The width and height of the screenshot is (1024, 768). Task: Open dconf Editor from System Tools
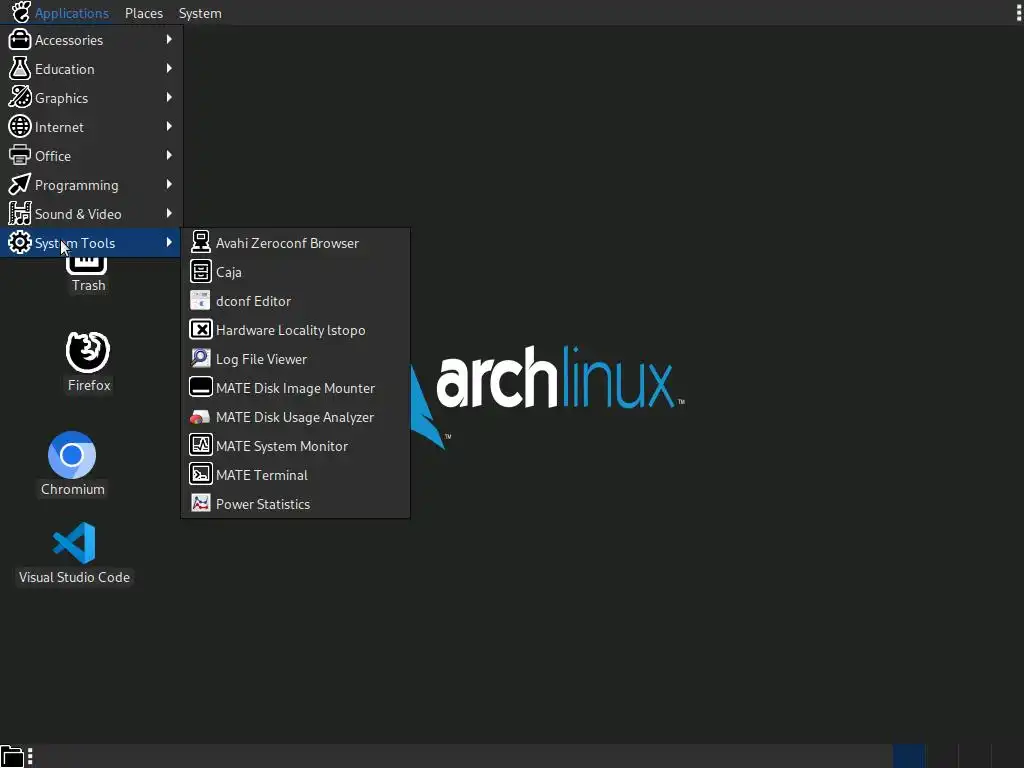[295, 301]
